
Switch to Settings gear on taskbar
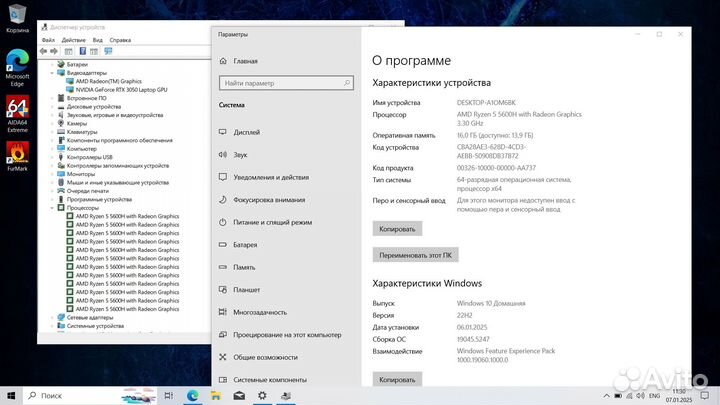262,395
